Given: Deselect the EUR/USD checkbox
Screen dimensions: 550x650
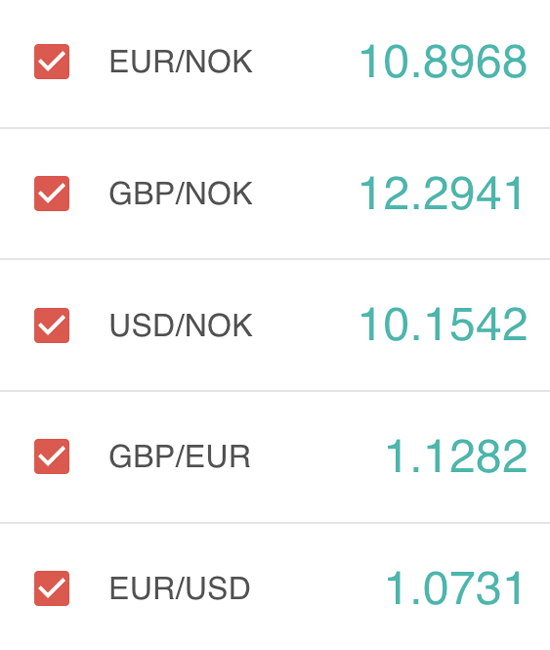Looking at the screenshot, I should [x=51, y=588].
